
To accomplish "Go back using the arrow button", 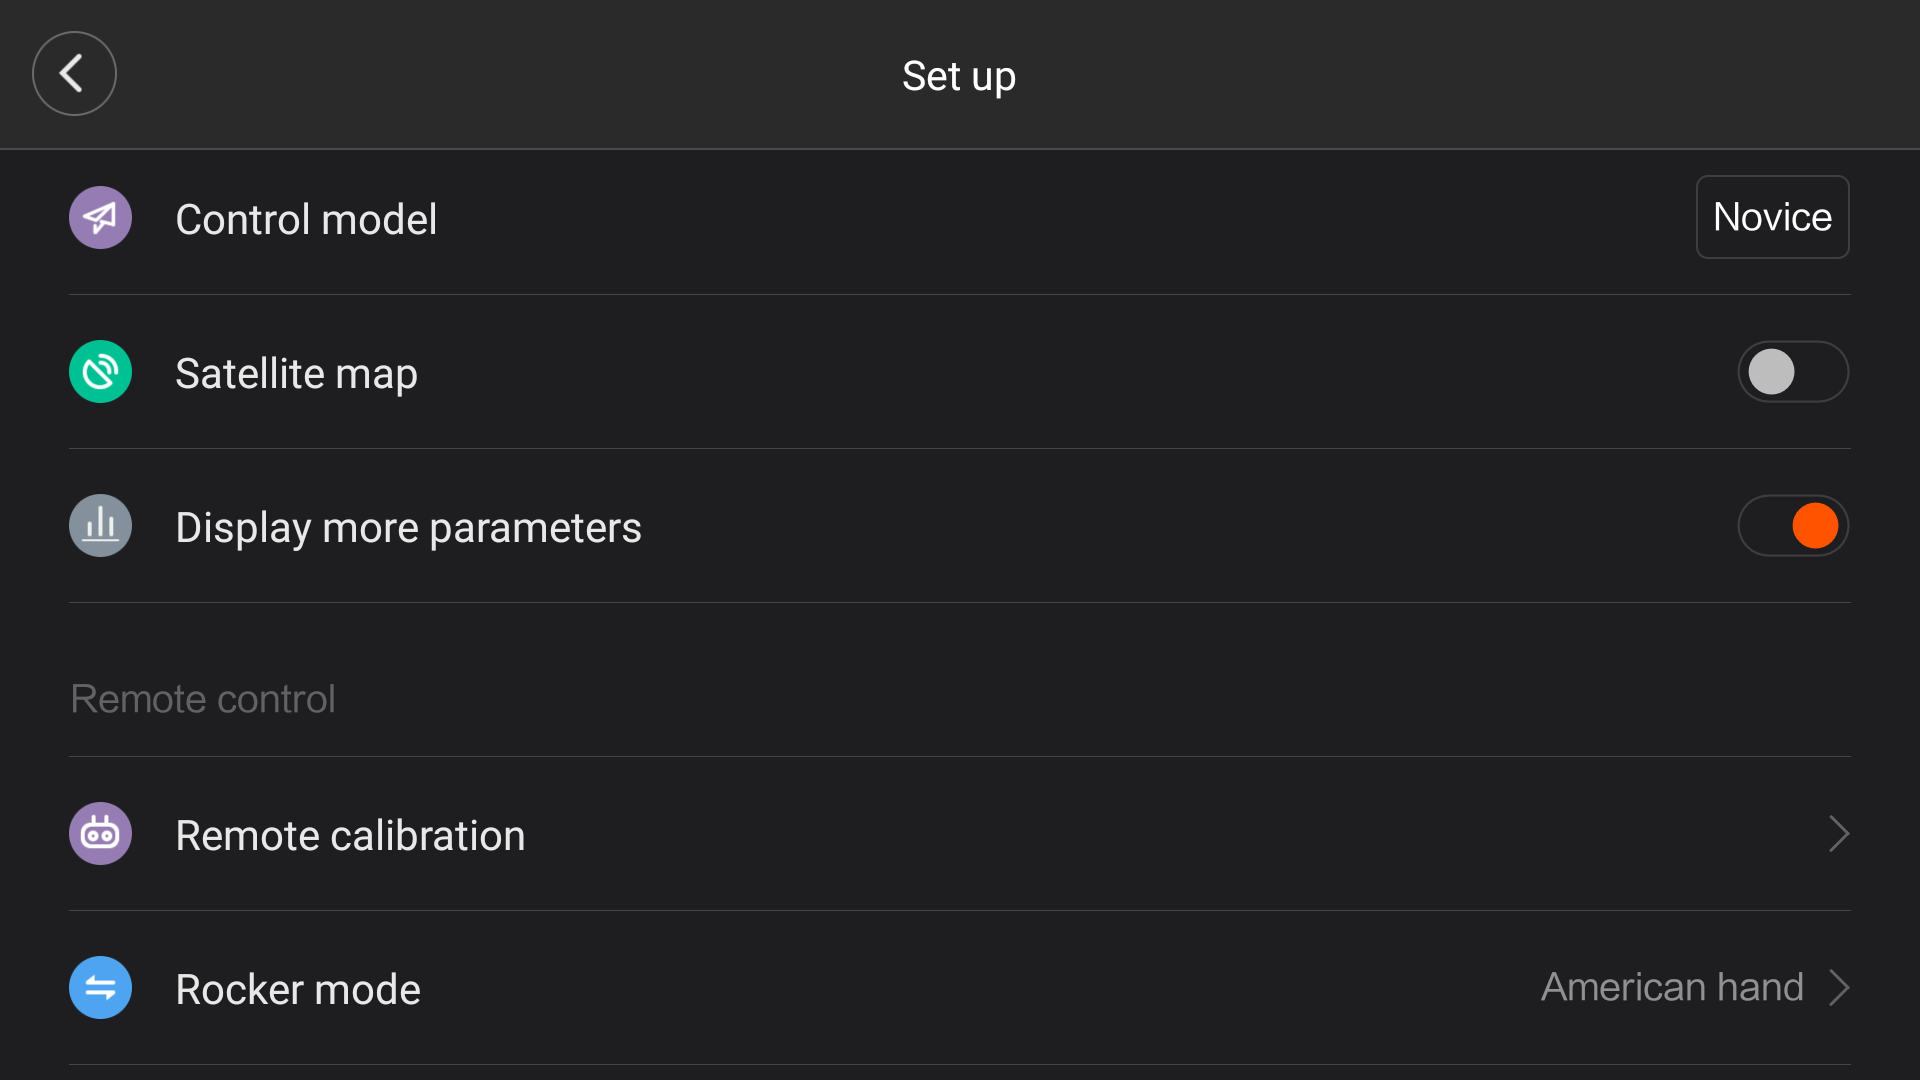I will pyautogui.click(x=74, y=74).
